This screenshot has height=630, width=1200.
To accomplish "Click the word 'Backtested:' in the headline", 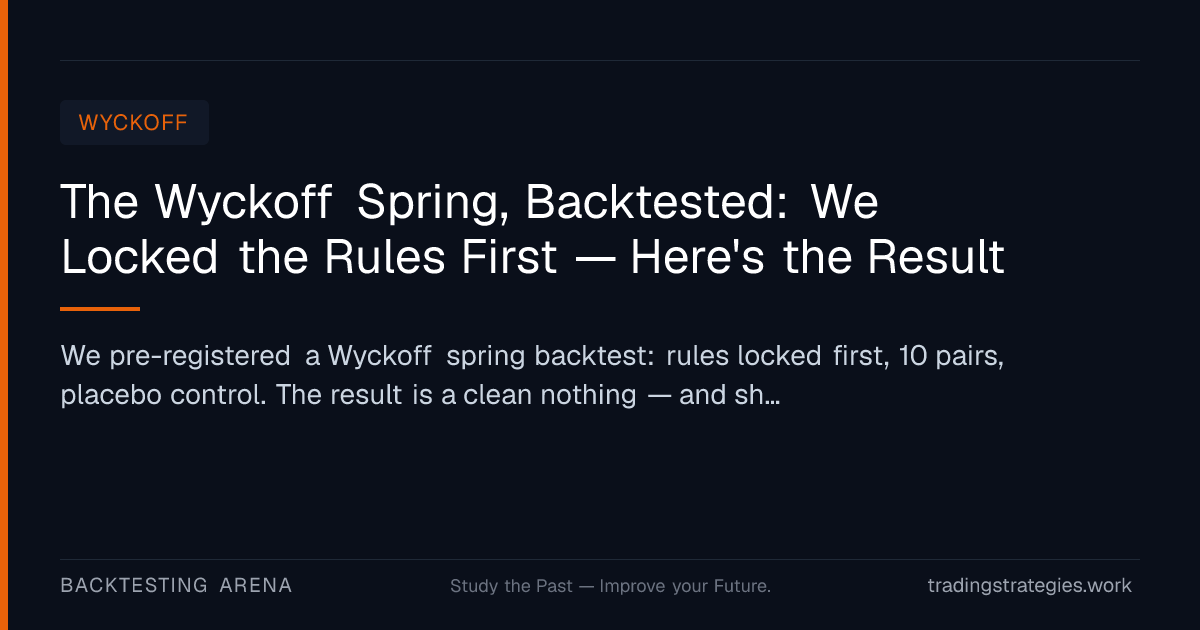I will click(658, 203).
